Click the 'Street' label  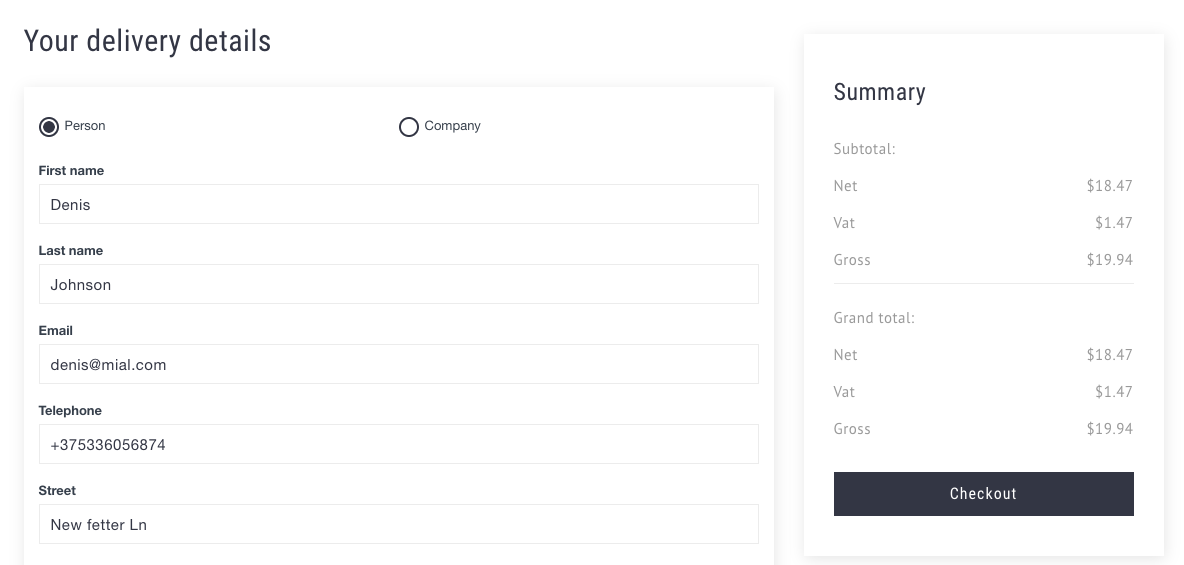click(57, 491)
